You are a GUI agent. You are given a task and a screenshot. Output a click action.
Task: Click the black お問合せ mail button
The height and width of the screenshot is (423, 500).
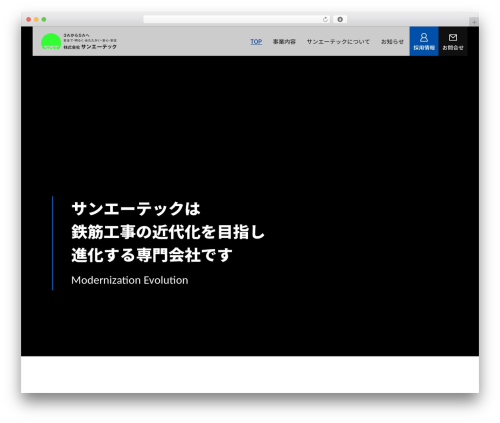point(453,41)
